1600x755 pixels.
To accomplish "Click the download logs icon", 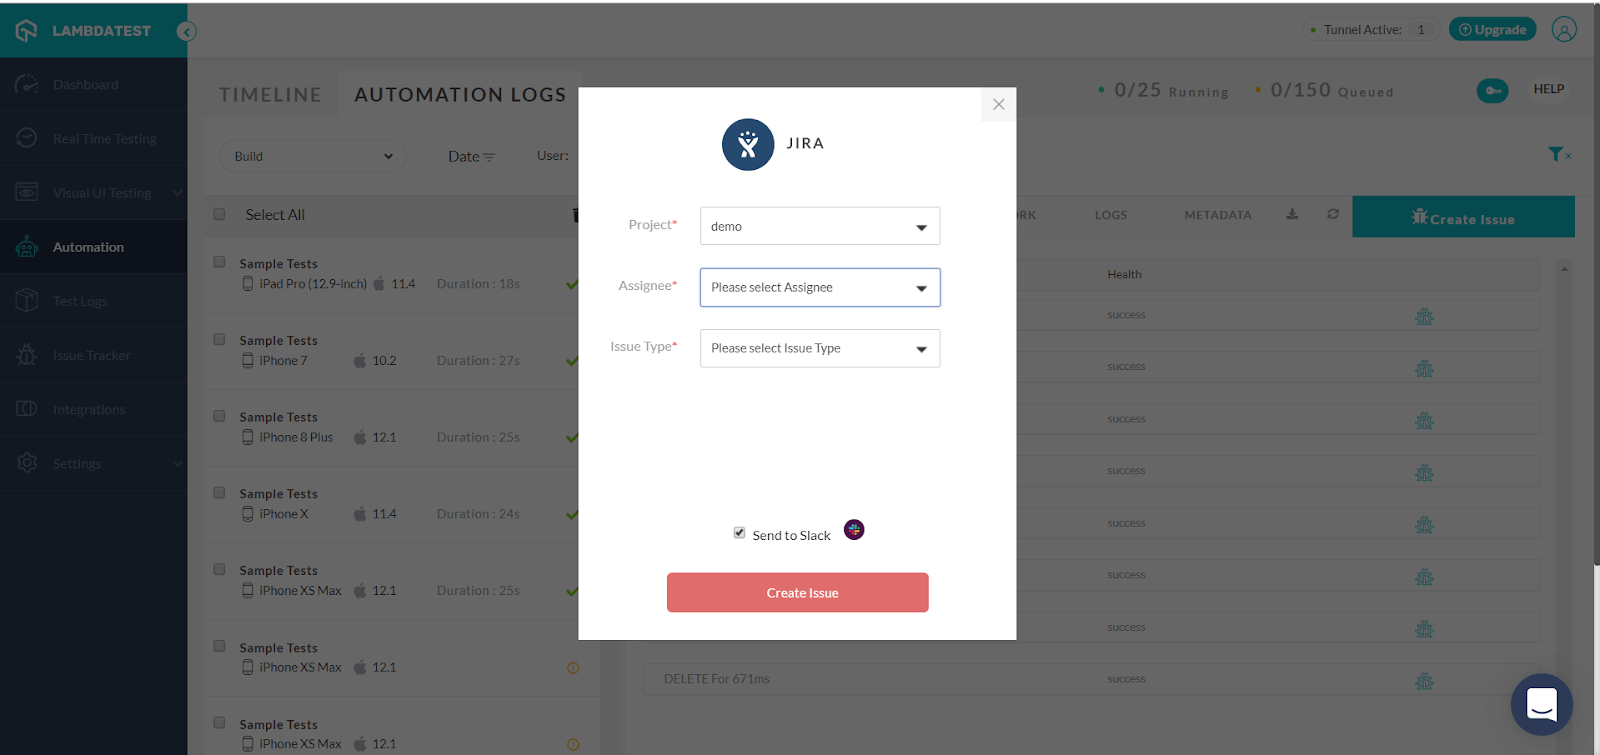I will point(1292,214).
